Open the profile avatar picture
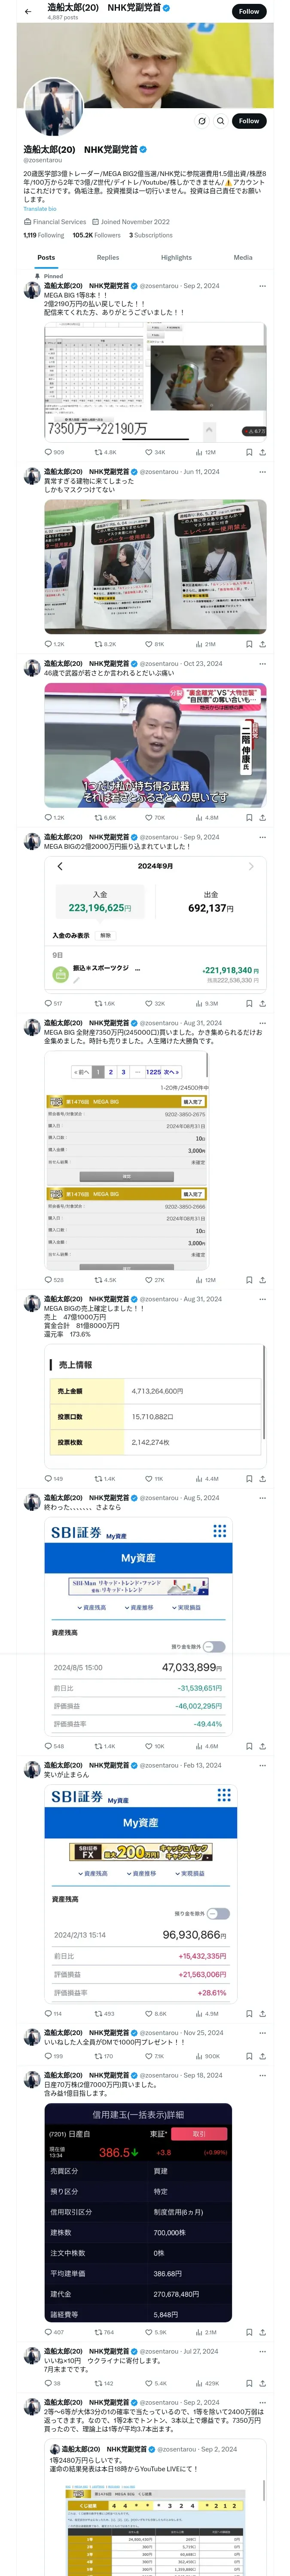 [53, 107]
